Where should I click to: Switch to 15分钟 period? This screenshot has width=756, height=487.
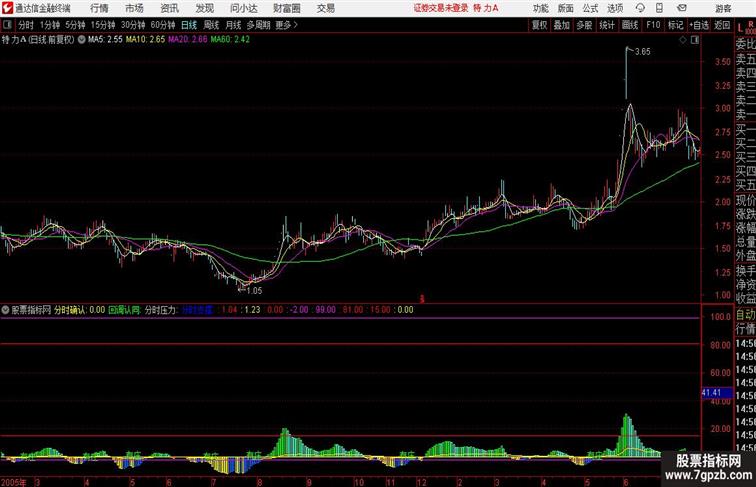(103, 25)
